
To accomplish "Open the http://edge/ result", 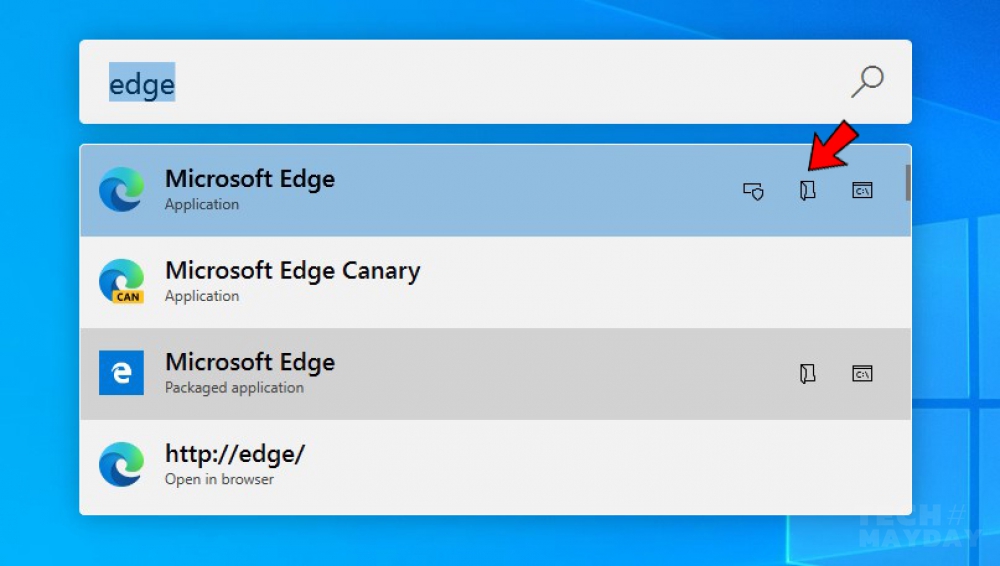I will [496, 466].
